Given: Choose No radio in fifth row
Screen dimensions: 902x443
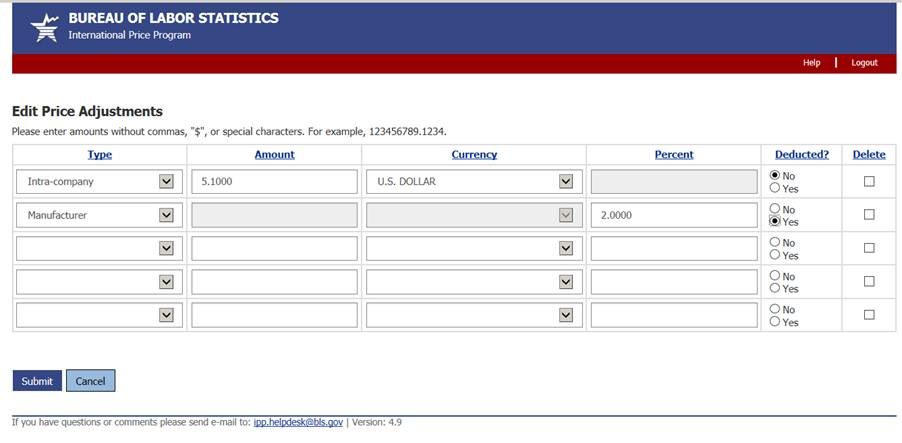Looking at the screenshot, I should tap(775, 308).
